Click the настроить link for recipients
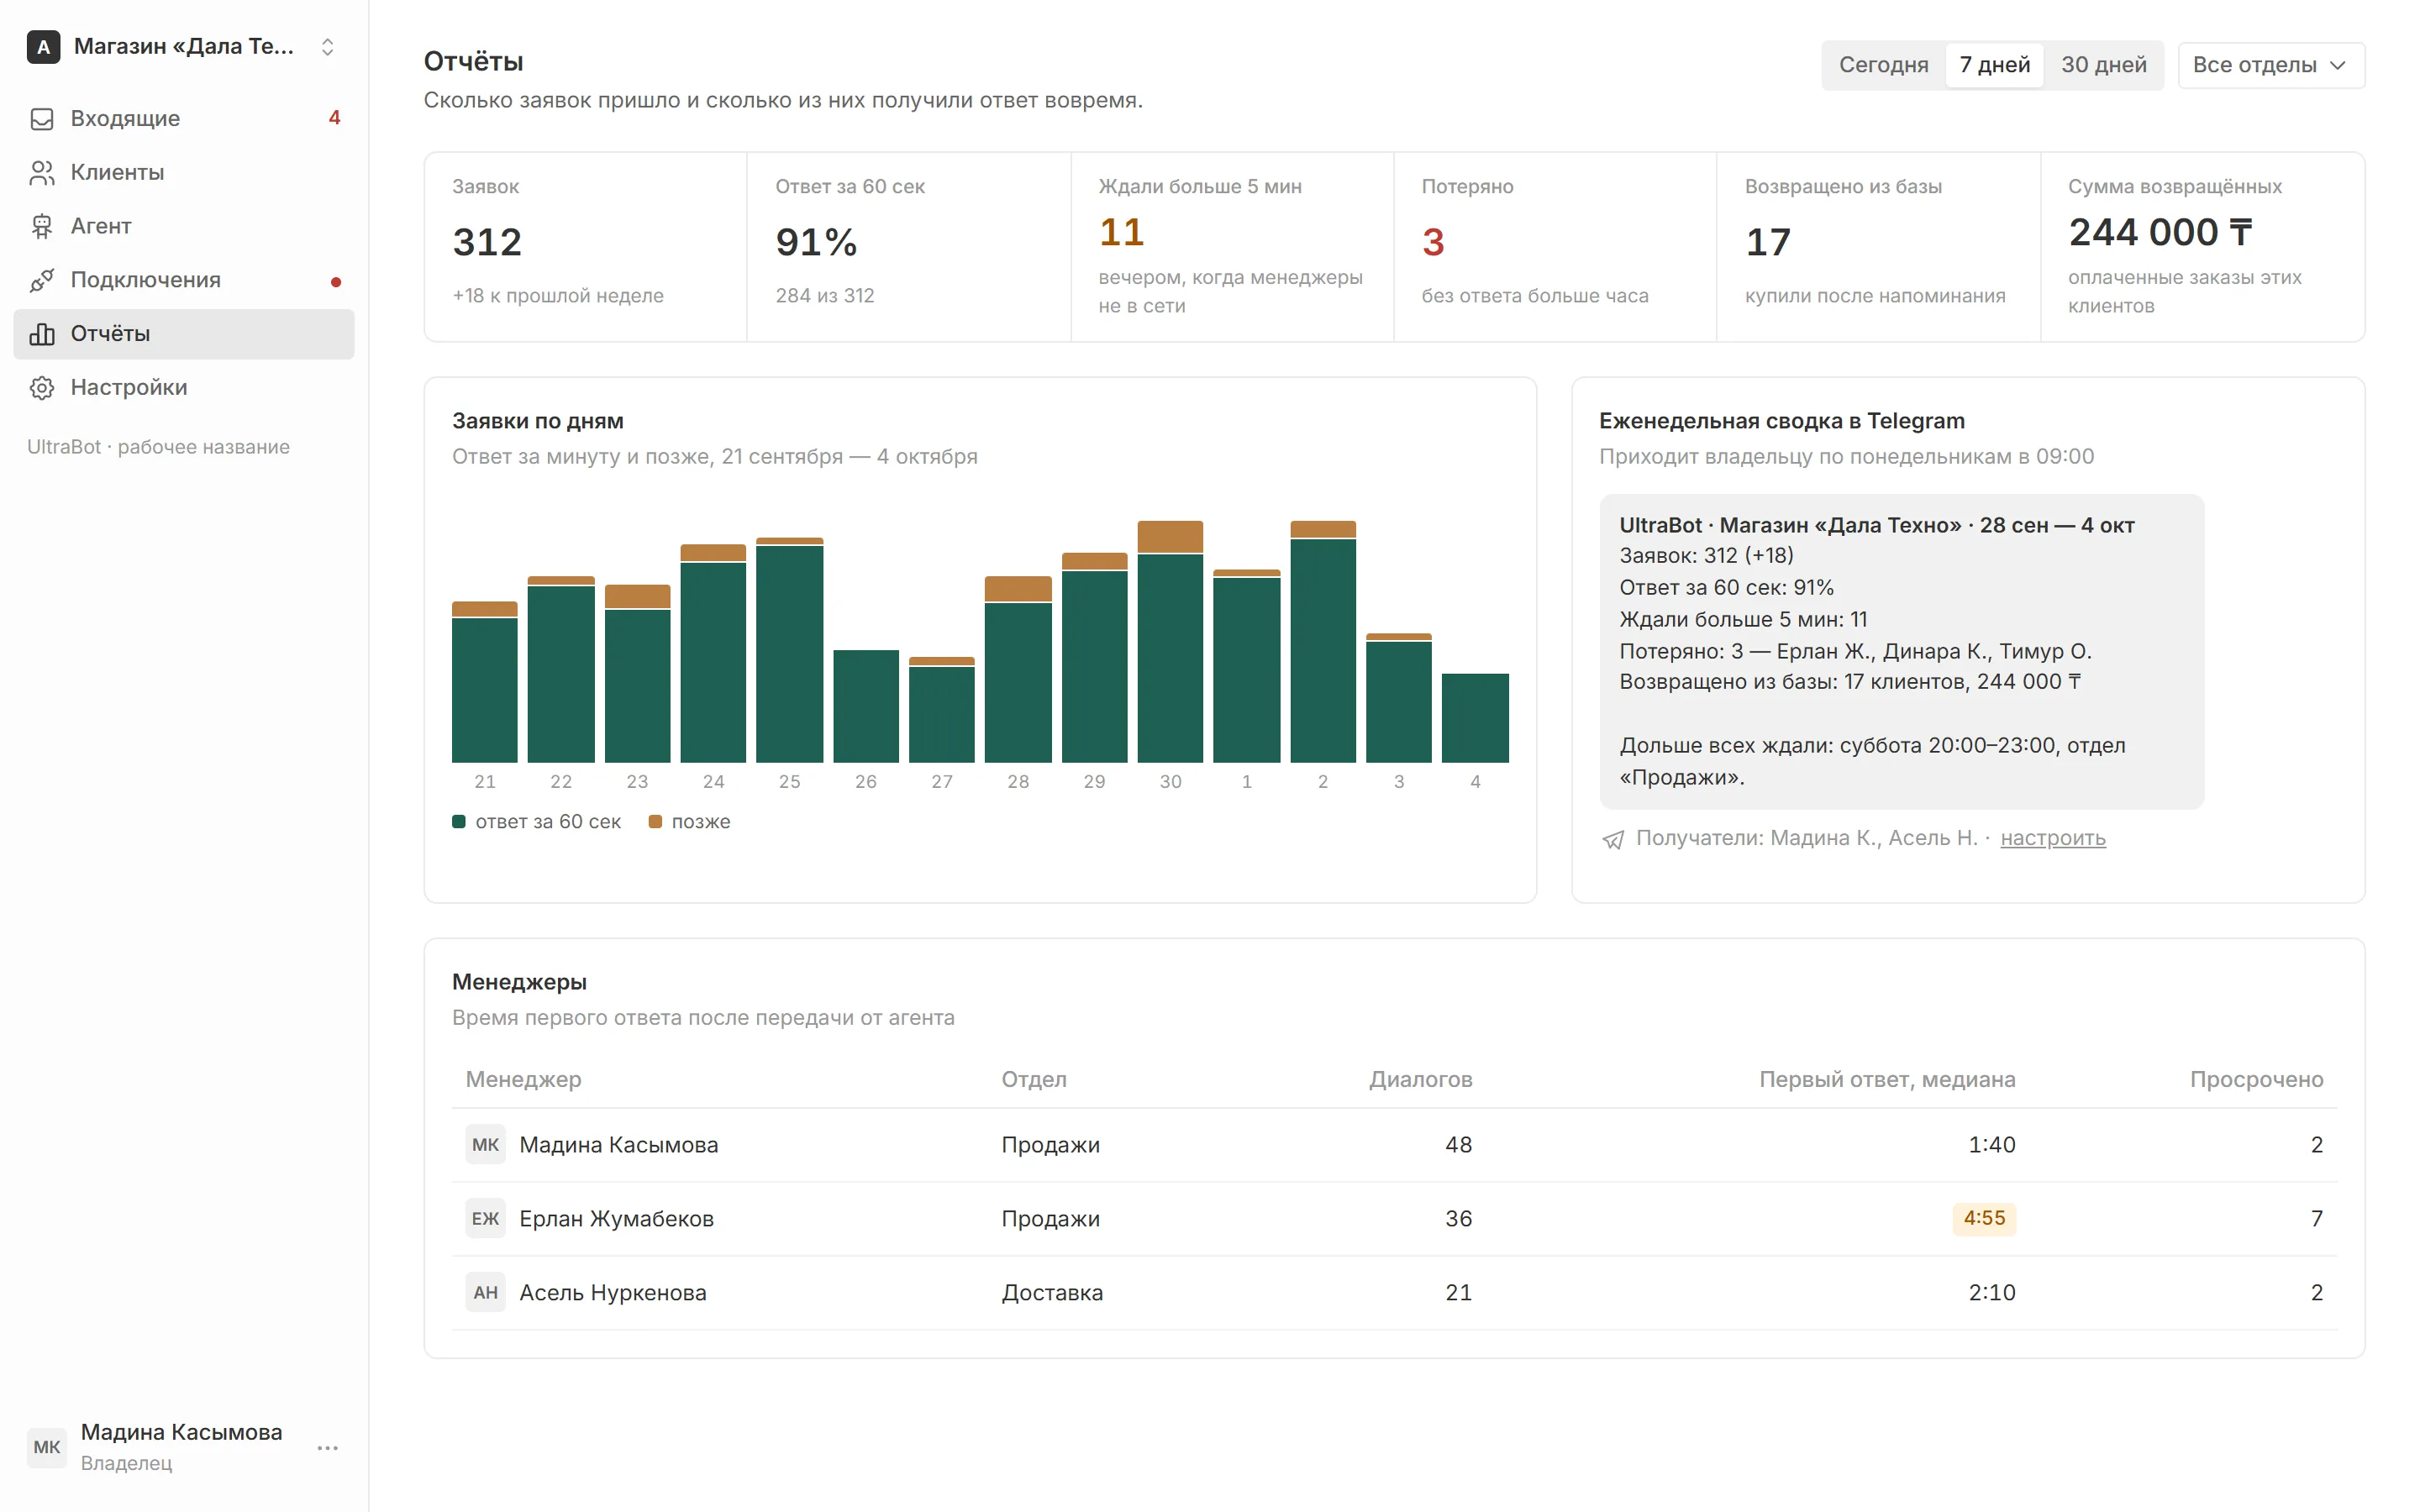This screenshot has width=2420, height=1512. pyautogui.click(x=2053, y=838)
